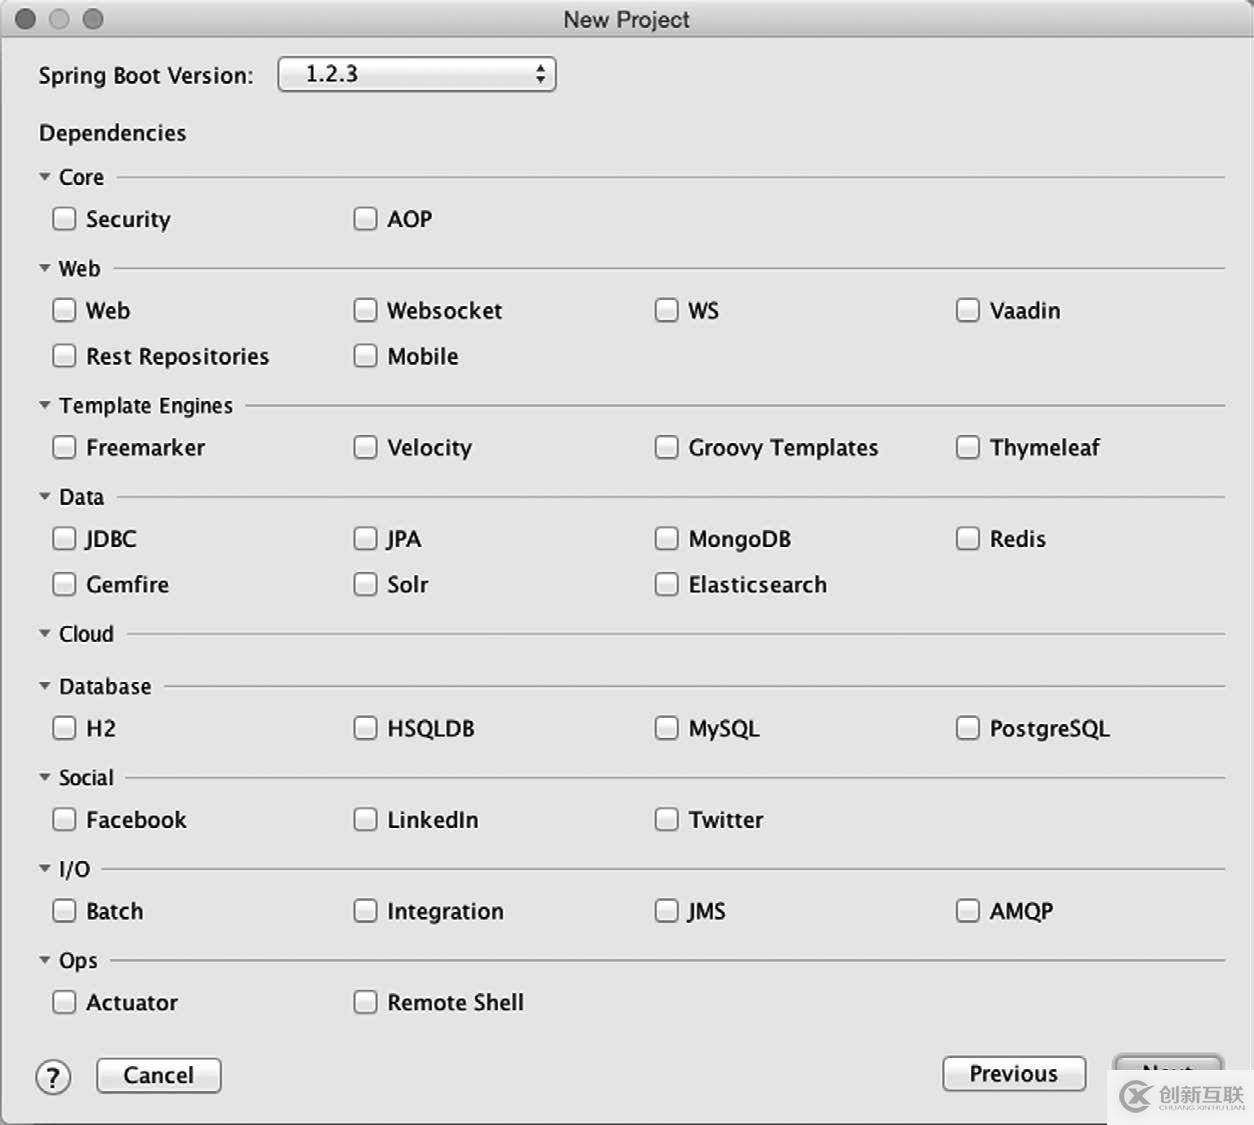Enable the LinkedIn checkbox
The image size is (1254, 1125).
pos(365,820)
